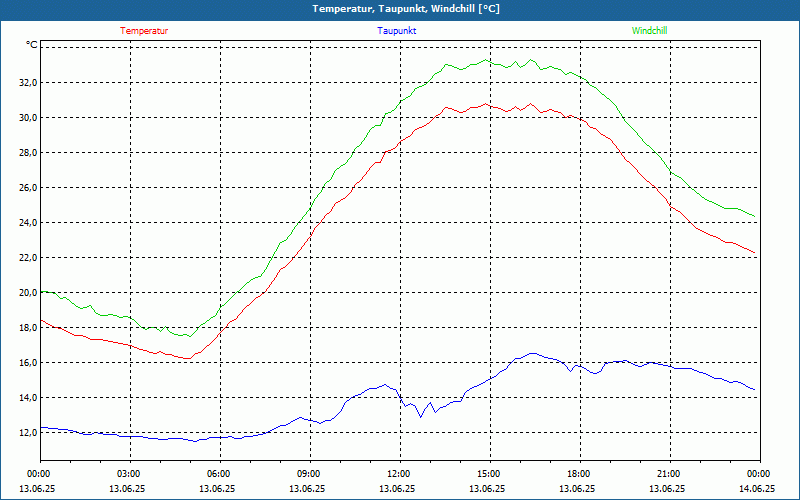Click the '06:00' x-axis time label
The width and height of the screenshot is (800, 500).
coord(219,474)
